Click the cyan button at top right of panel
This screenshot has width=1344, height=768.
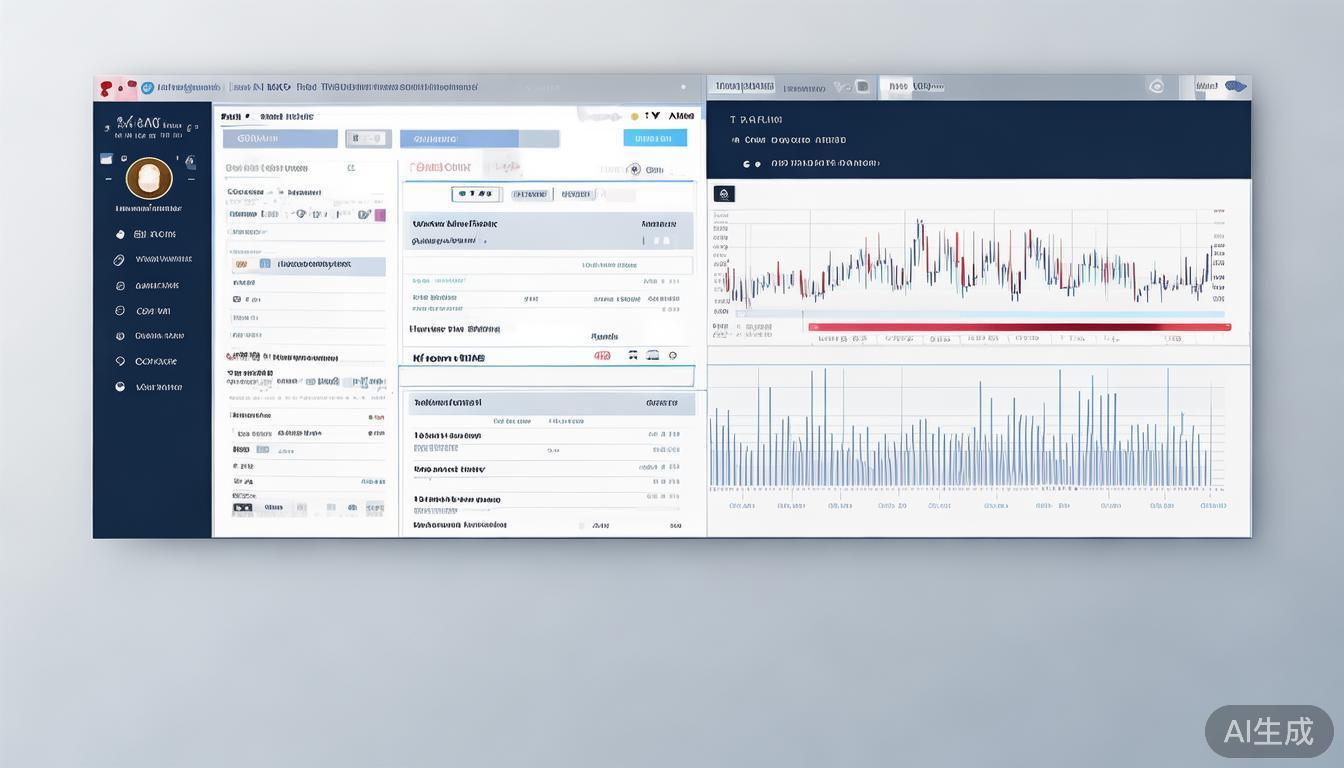click(655, 138)
